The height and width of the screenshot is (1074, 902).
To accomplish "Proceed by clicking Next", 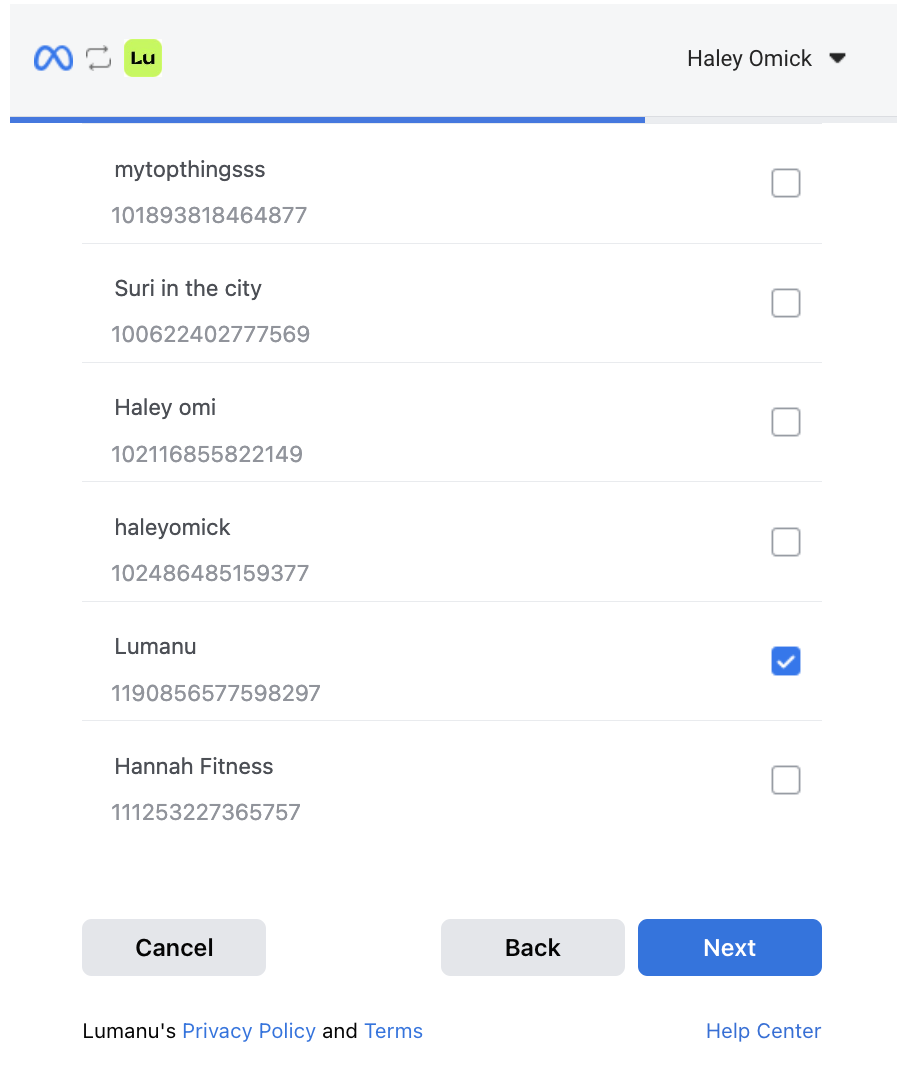I will click(x=729, y=947).
